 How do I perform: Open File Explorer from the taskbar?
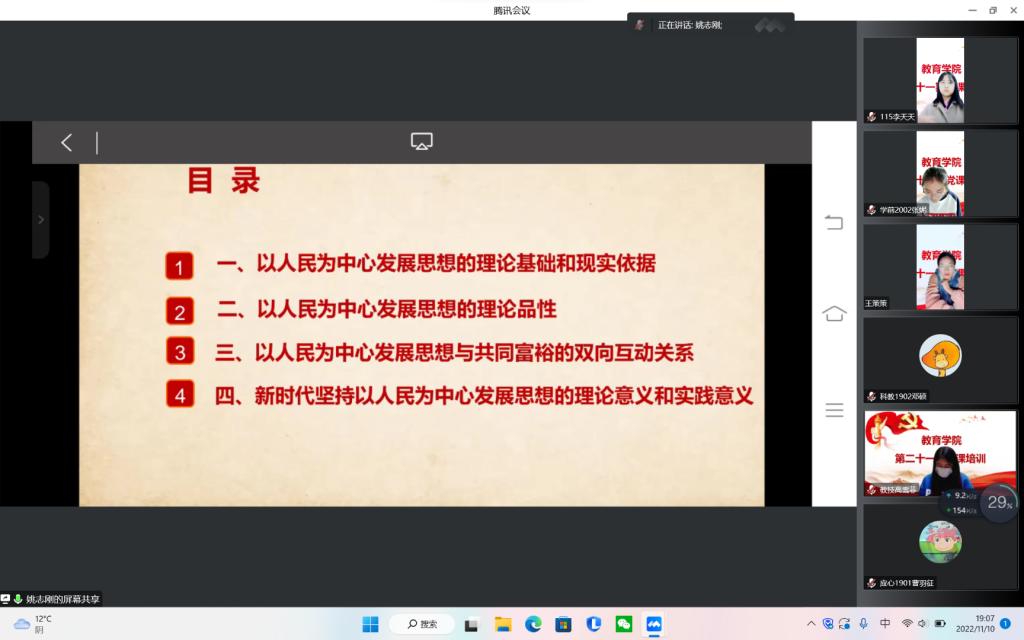pyautogui.click(x=503, y=624)
